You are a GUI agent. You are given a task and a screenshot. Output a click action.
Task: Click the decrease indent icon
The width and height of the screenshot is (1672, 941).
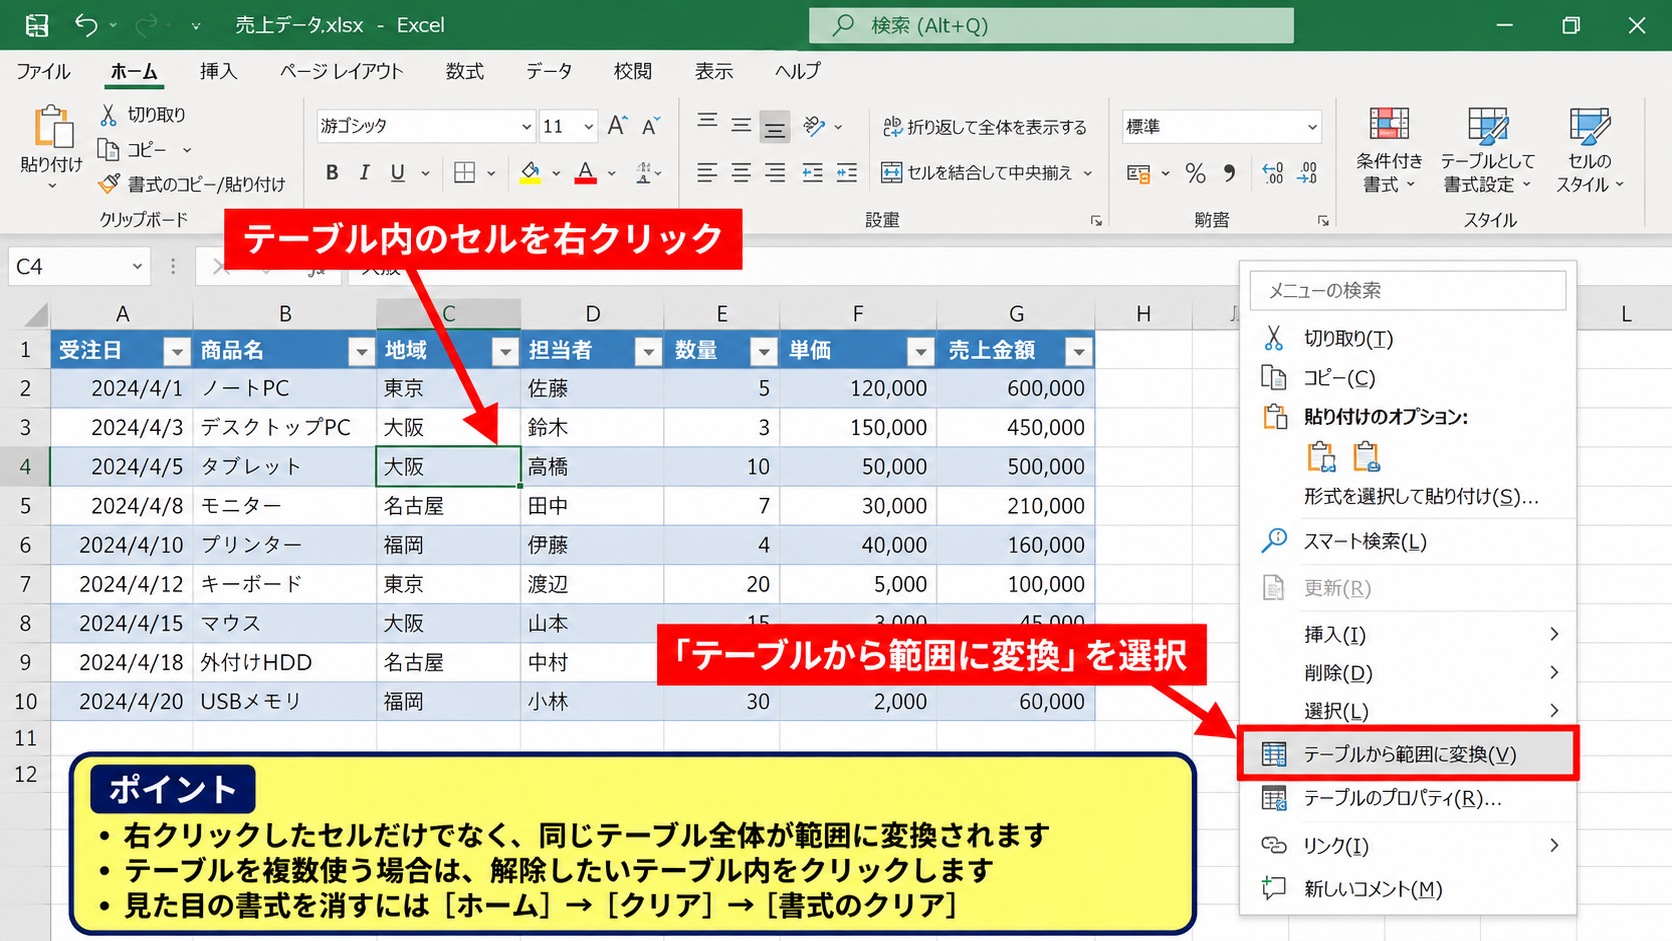[813, 173]
